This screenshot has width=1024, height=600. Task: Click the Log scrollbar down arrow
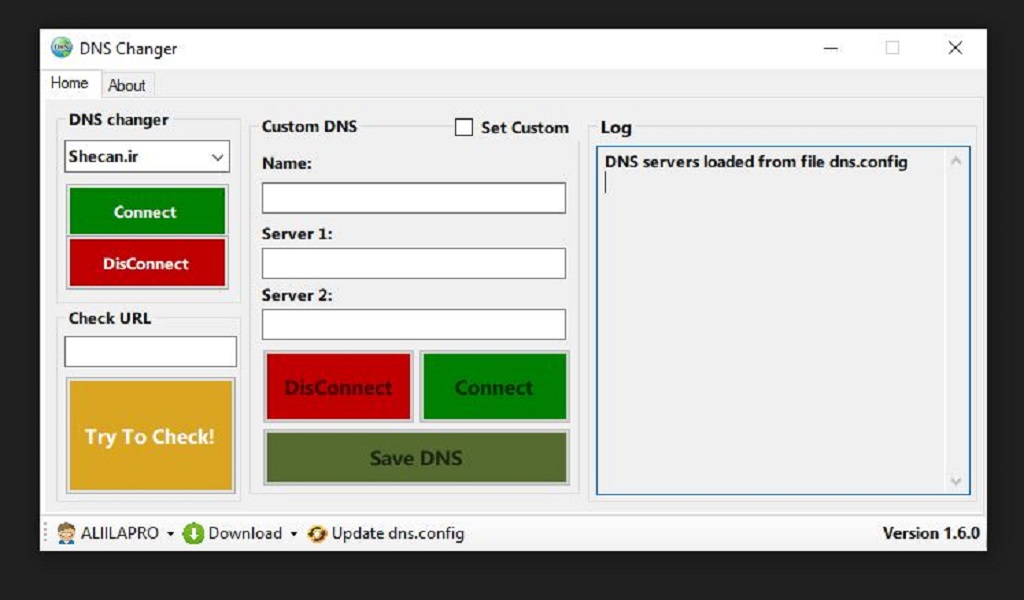pyautogui.click(x=956, y=482)
